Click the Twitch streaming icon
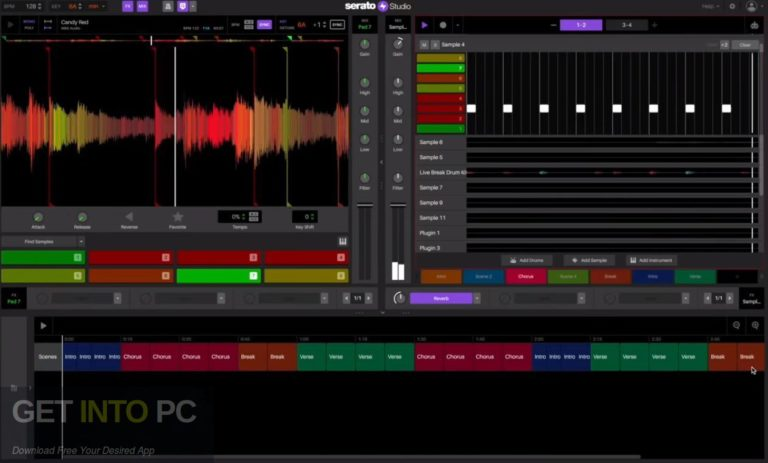 [182, 6]
